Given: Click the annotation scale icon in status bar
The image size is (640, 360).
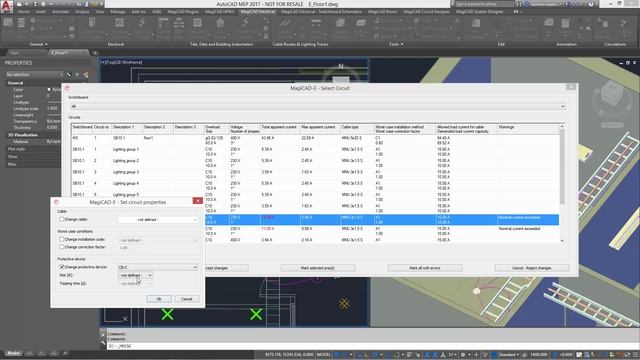Looking at the screenshot, I should 443,355.
